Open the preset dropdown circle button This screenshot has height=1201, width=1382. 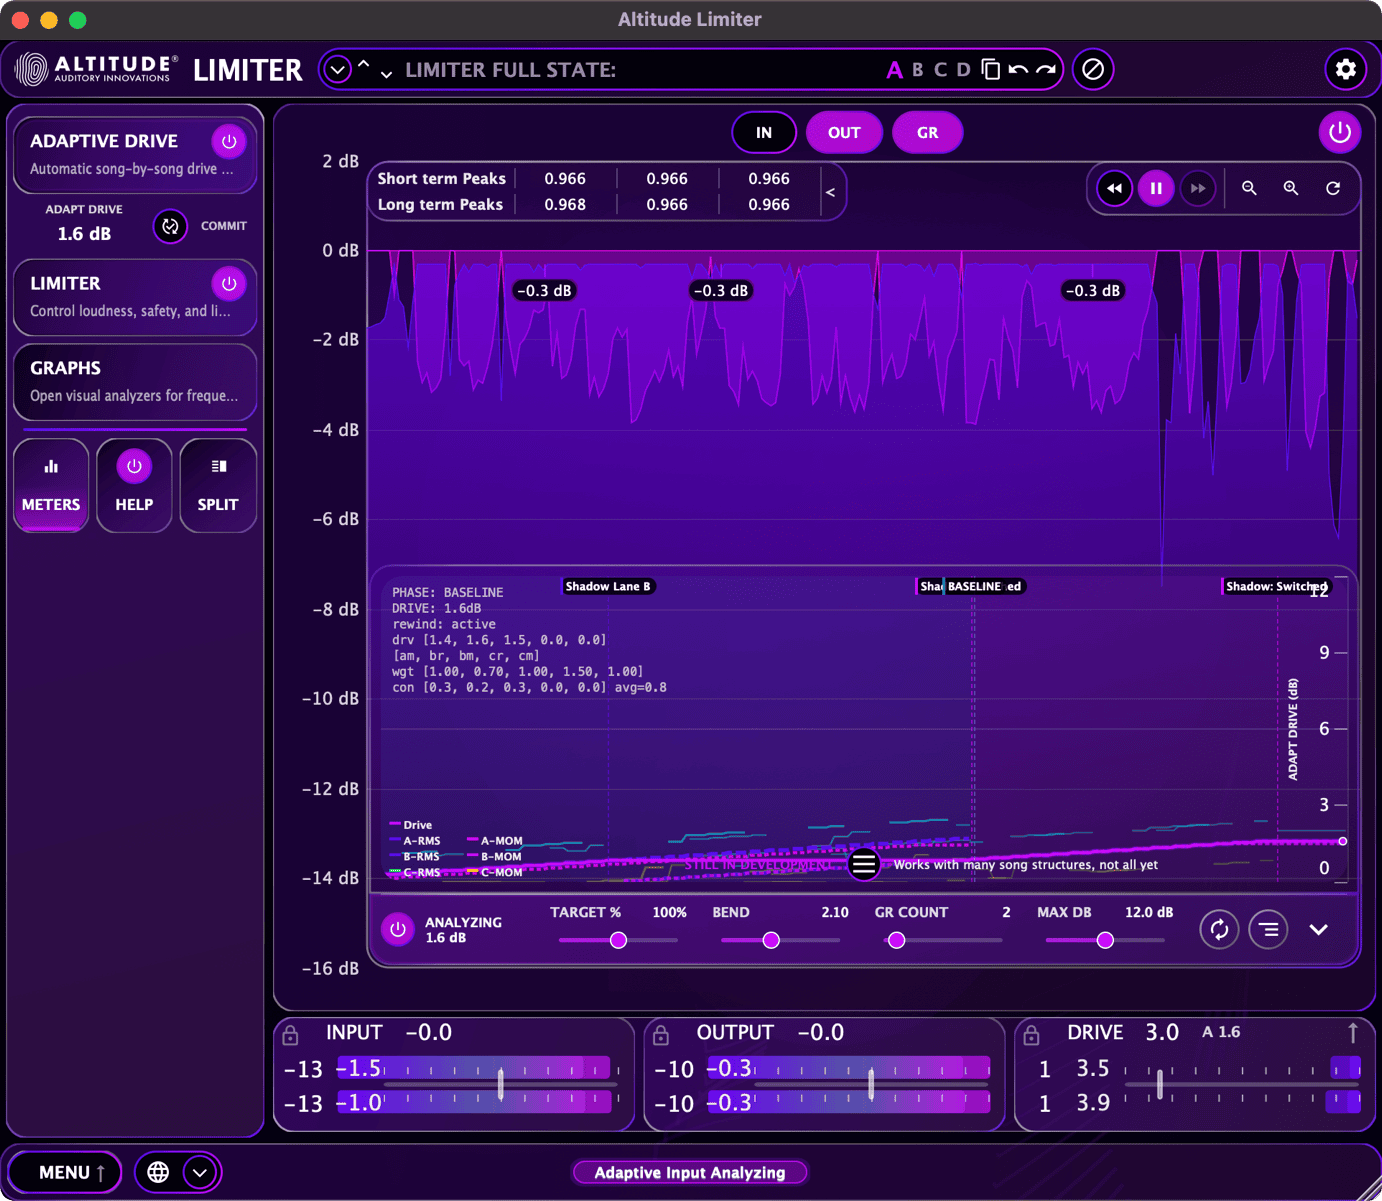(x=338, y=70)
